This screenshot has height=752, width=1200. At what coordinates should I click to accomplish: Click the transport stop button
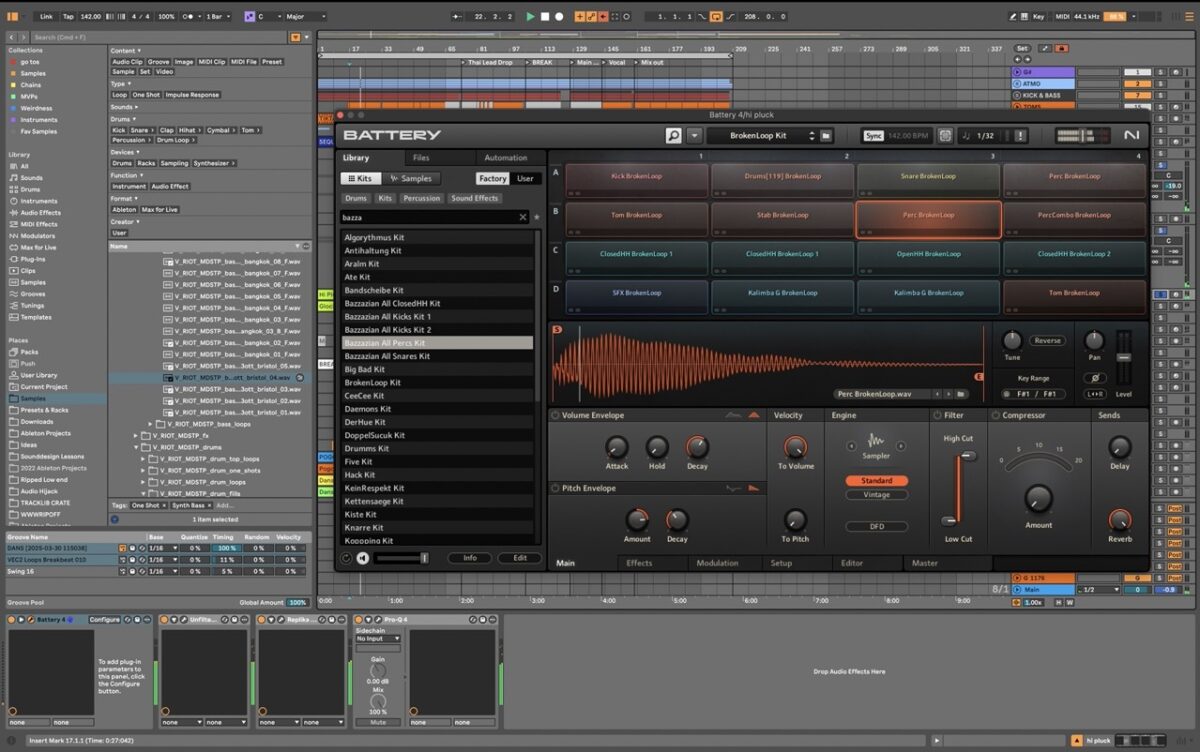pos(545,17)
